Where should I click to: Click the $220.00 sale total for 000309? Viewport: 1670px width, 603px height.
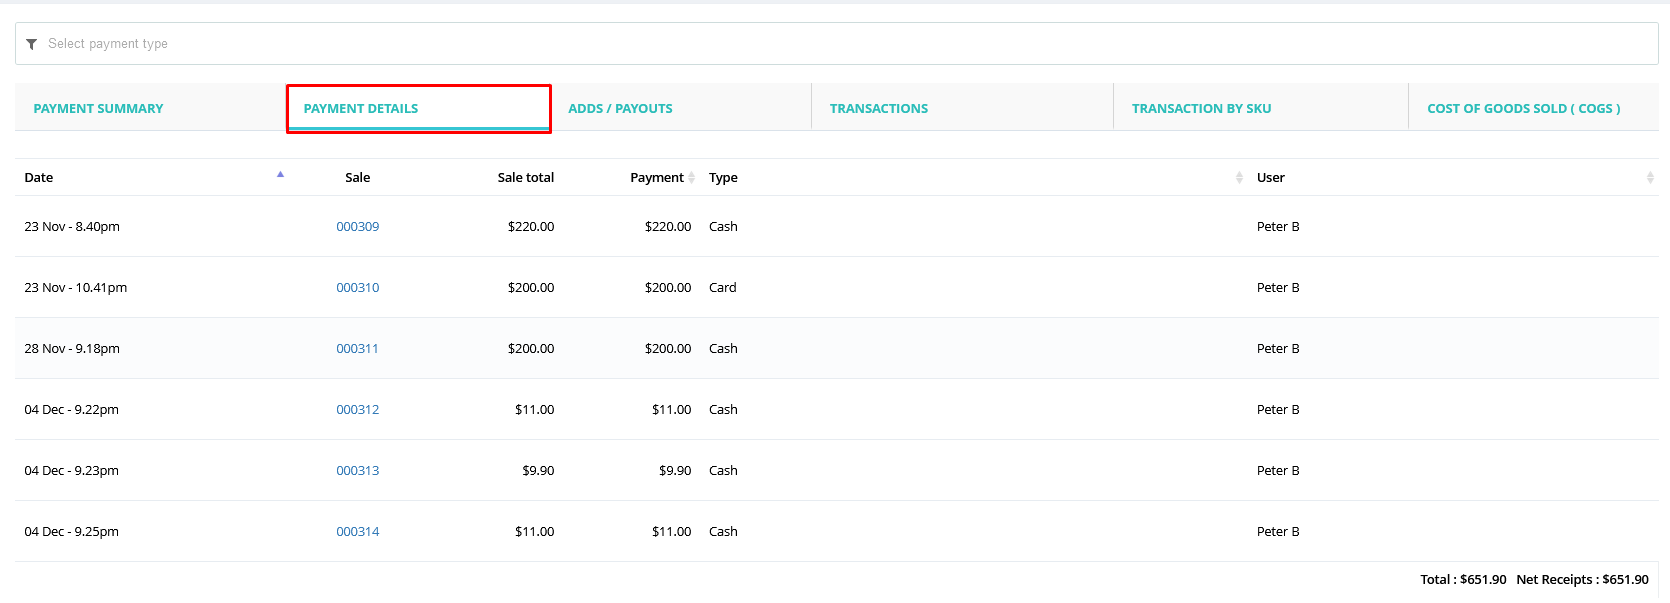point(531,226)
